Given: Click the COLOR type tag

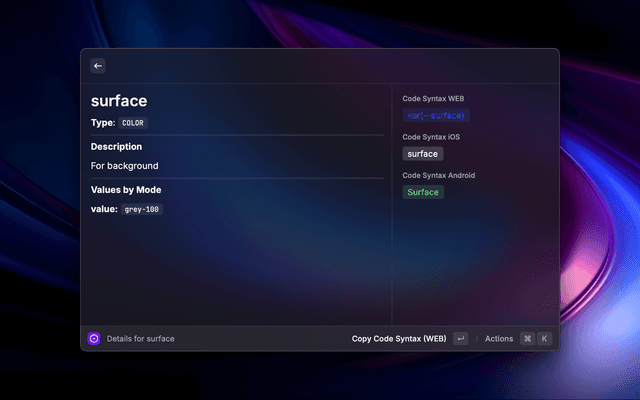Looking at the screenshot, I should point(133,123).
